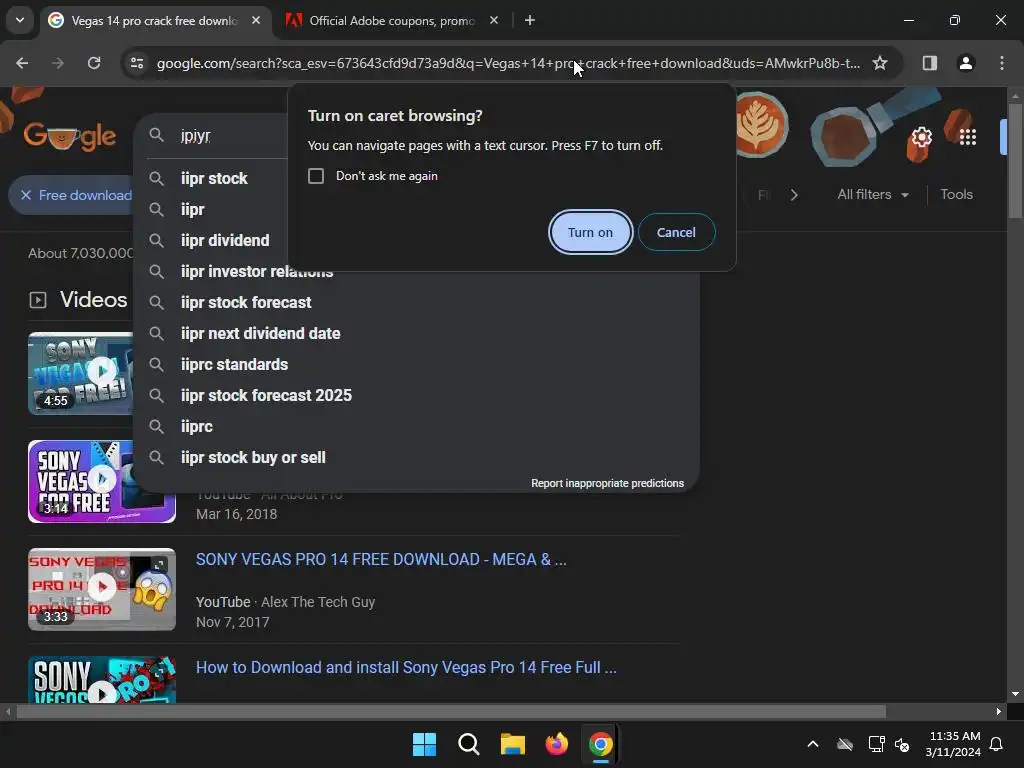This screenshot has width=1024, height=768.
Task: Click the browser back arrow
Action: [22, 63]
